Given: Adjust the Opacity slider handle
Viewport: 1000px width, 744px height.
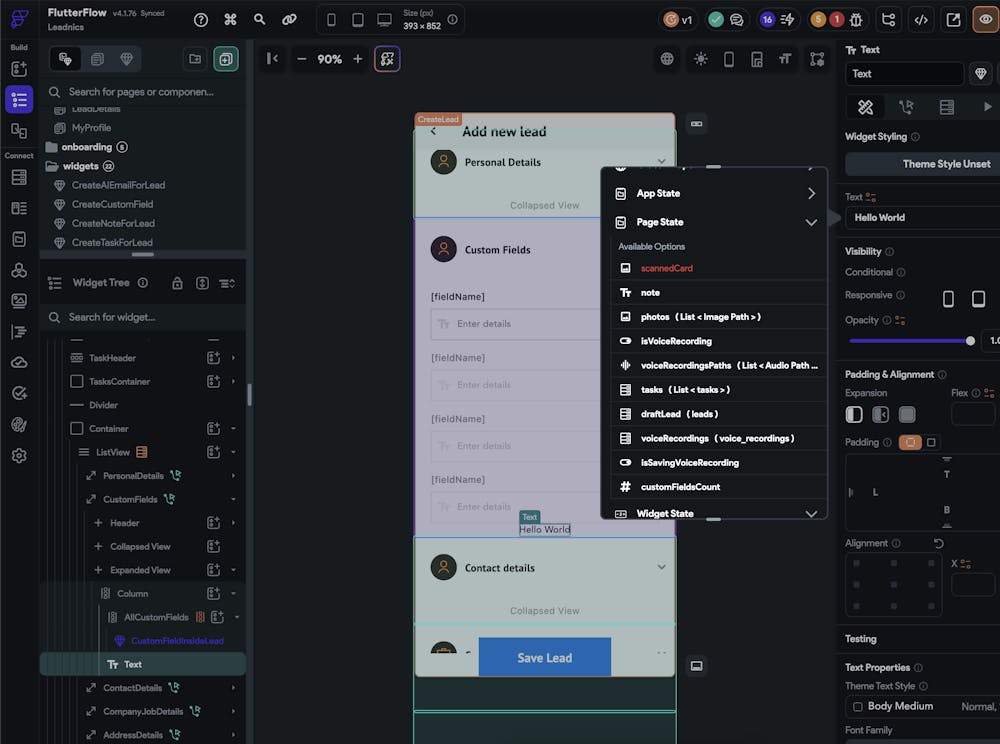Looking at the screenshot, I should pyautogui.click(x=970, y=341).
